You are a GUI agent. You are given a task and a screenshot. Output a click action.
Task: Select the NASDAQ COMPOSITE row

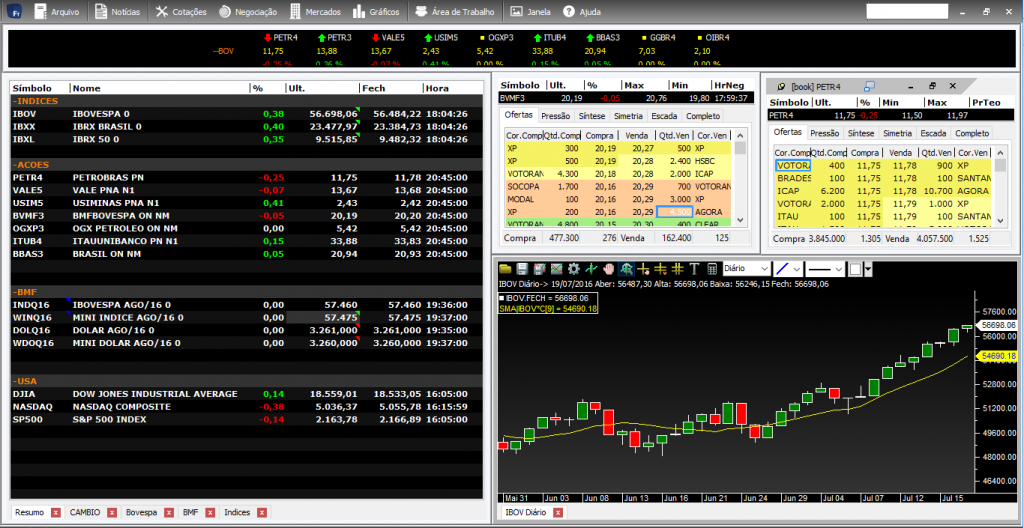[x=247, y=406]
